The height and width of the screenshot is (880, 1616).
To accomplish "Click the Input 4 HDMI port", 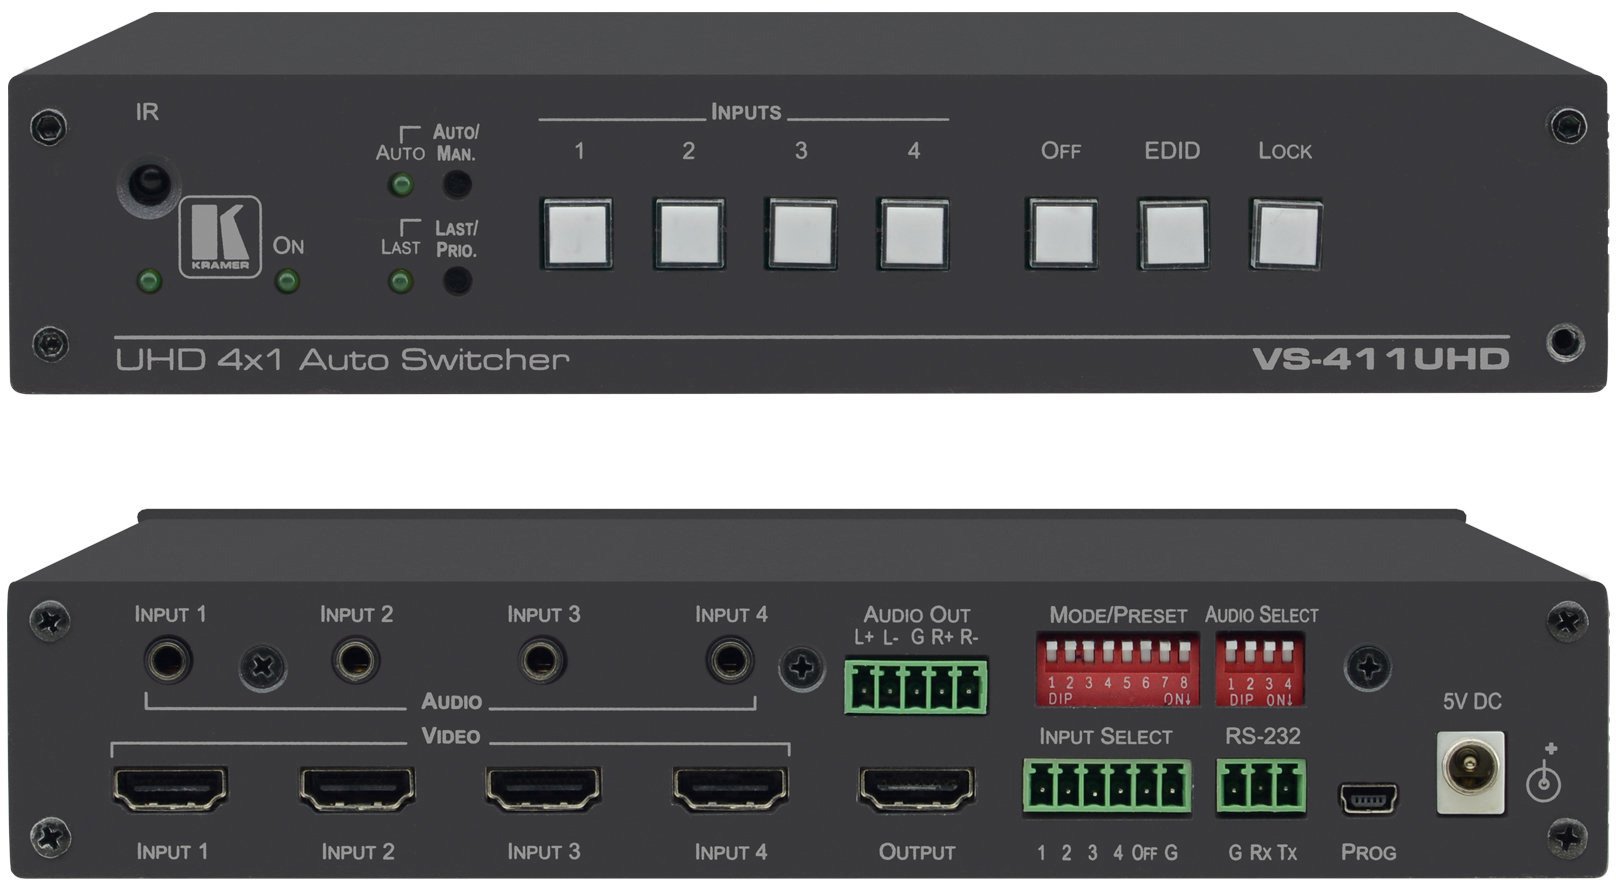I will [731, 789].
